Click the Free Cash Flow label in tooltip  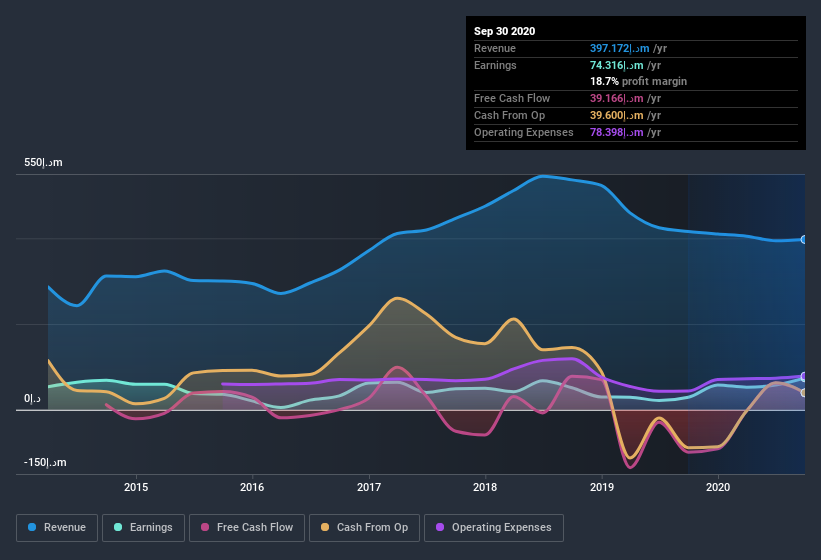click(512, 98)
